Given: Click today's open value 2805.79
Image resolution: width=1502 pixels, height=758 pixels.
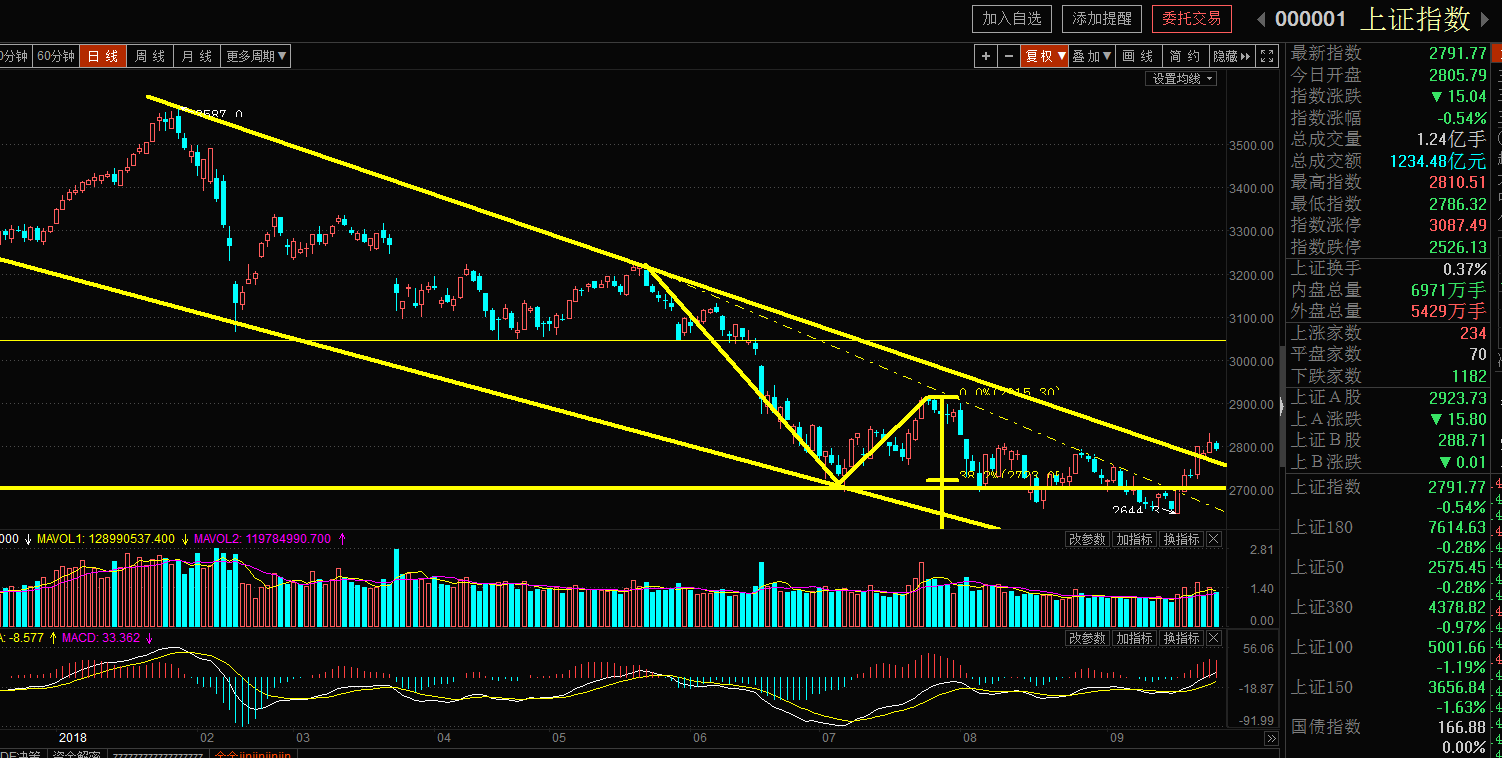Looking at the screenshot, I should coord(1458,75).
